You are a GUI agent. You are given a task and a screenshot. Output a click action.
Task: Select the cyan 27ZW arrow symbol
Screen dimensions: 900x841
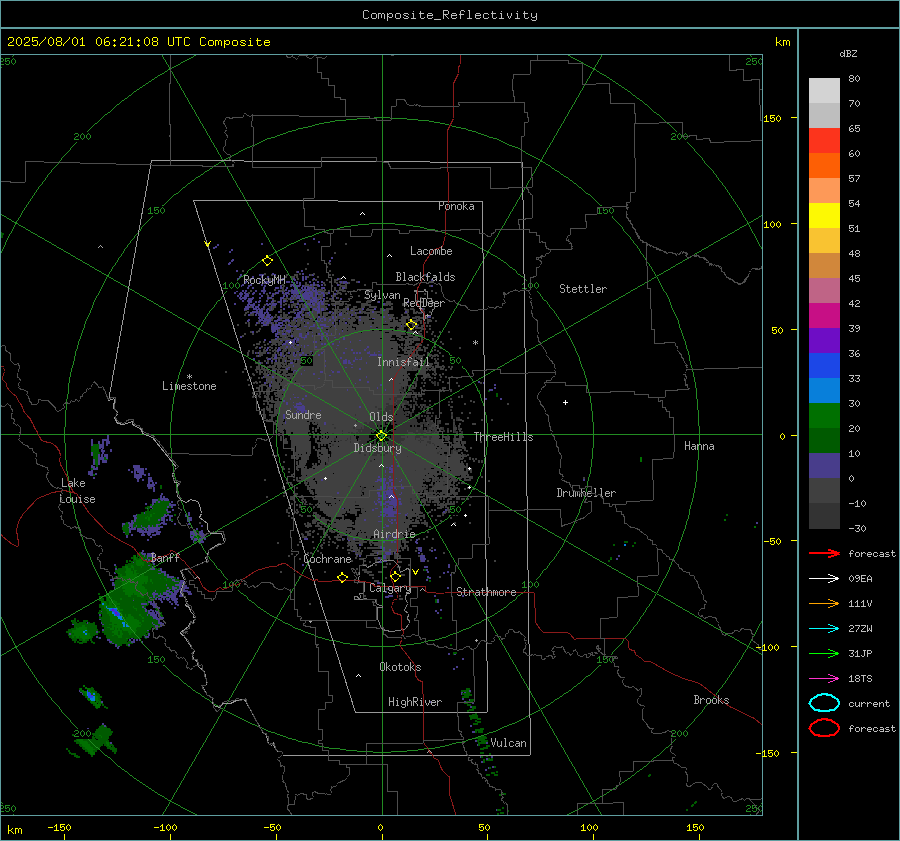[x=824, y=629]
